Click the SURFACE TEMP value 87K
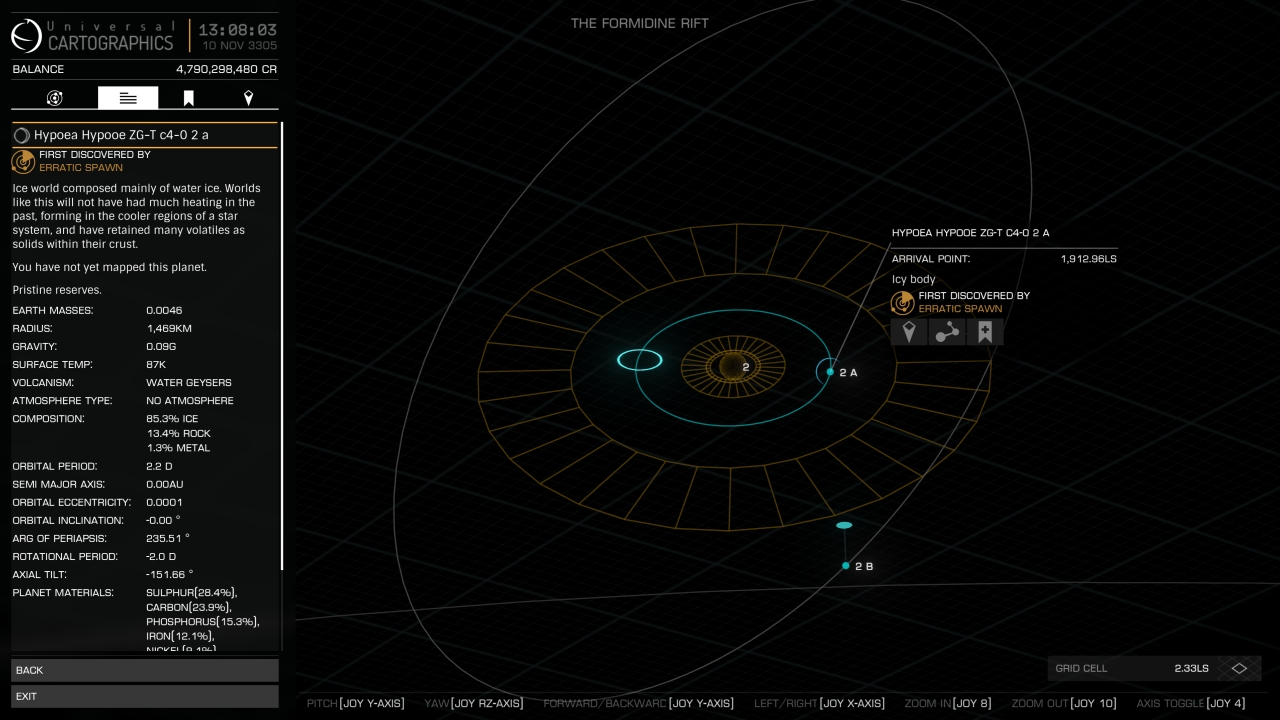1280x720 pixels. point(156,364)
